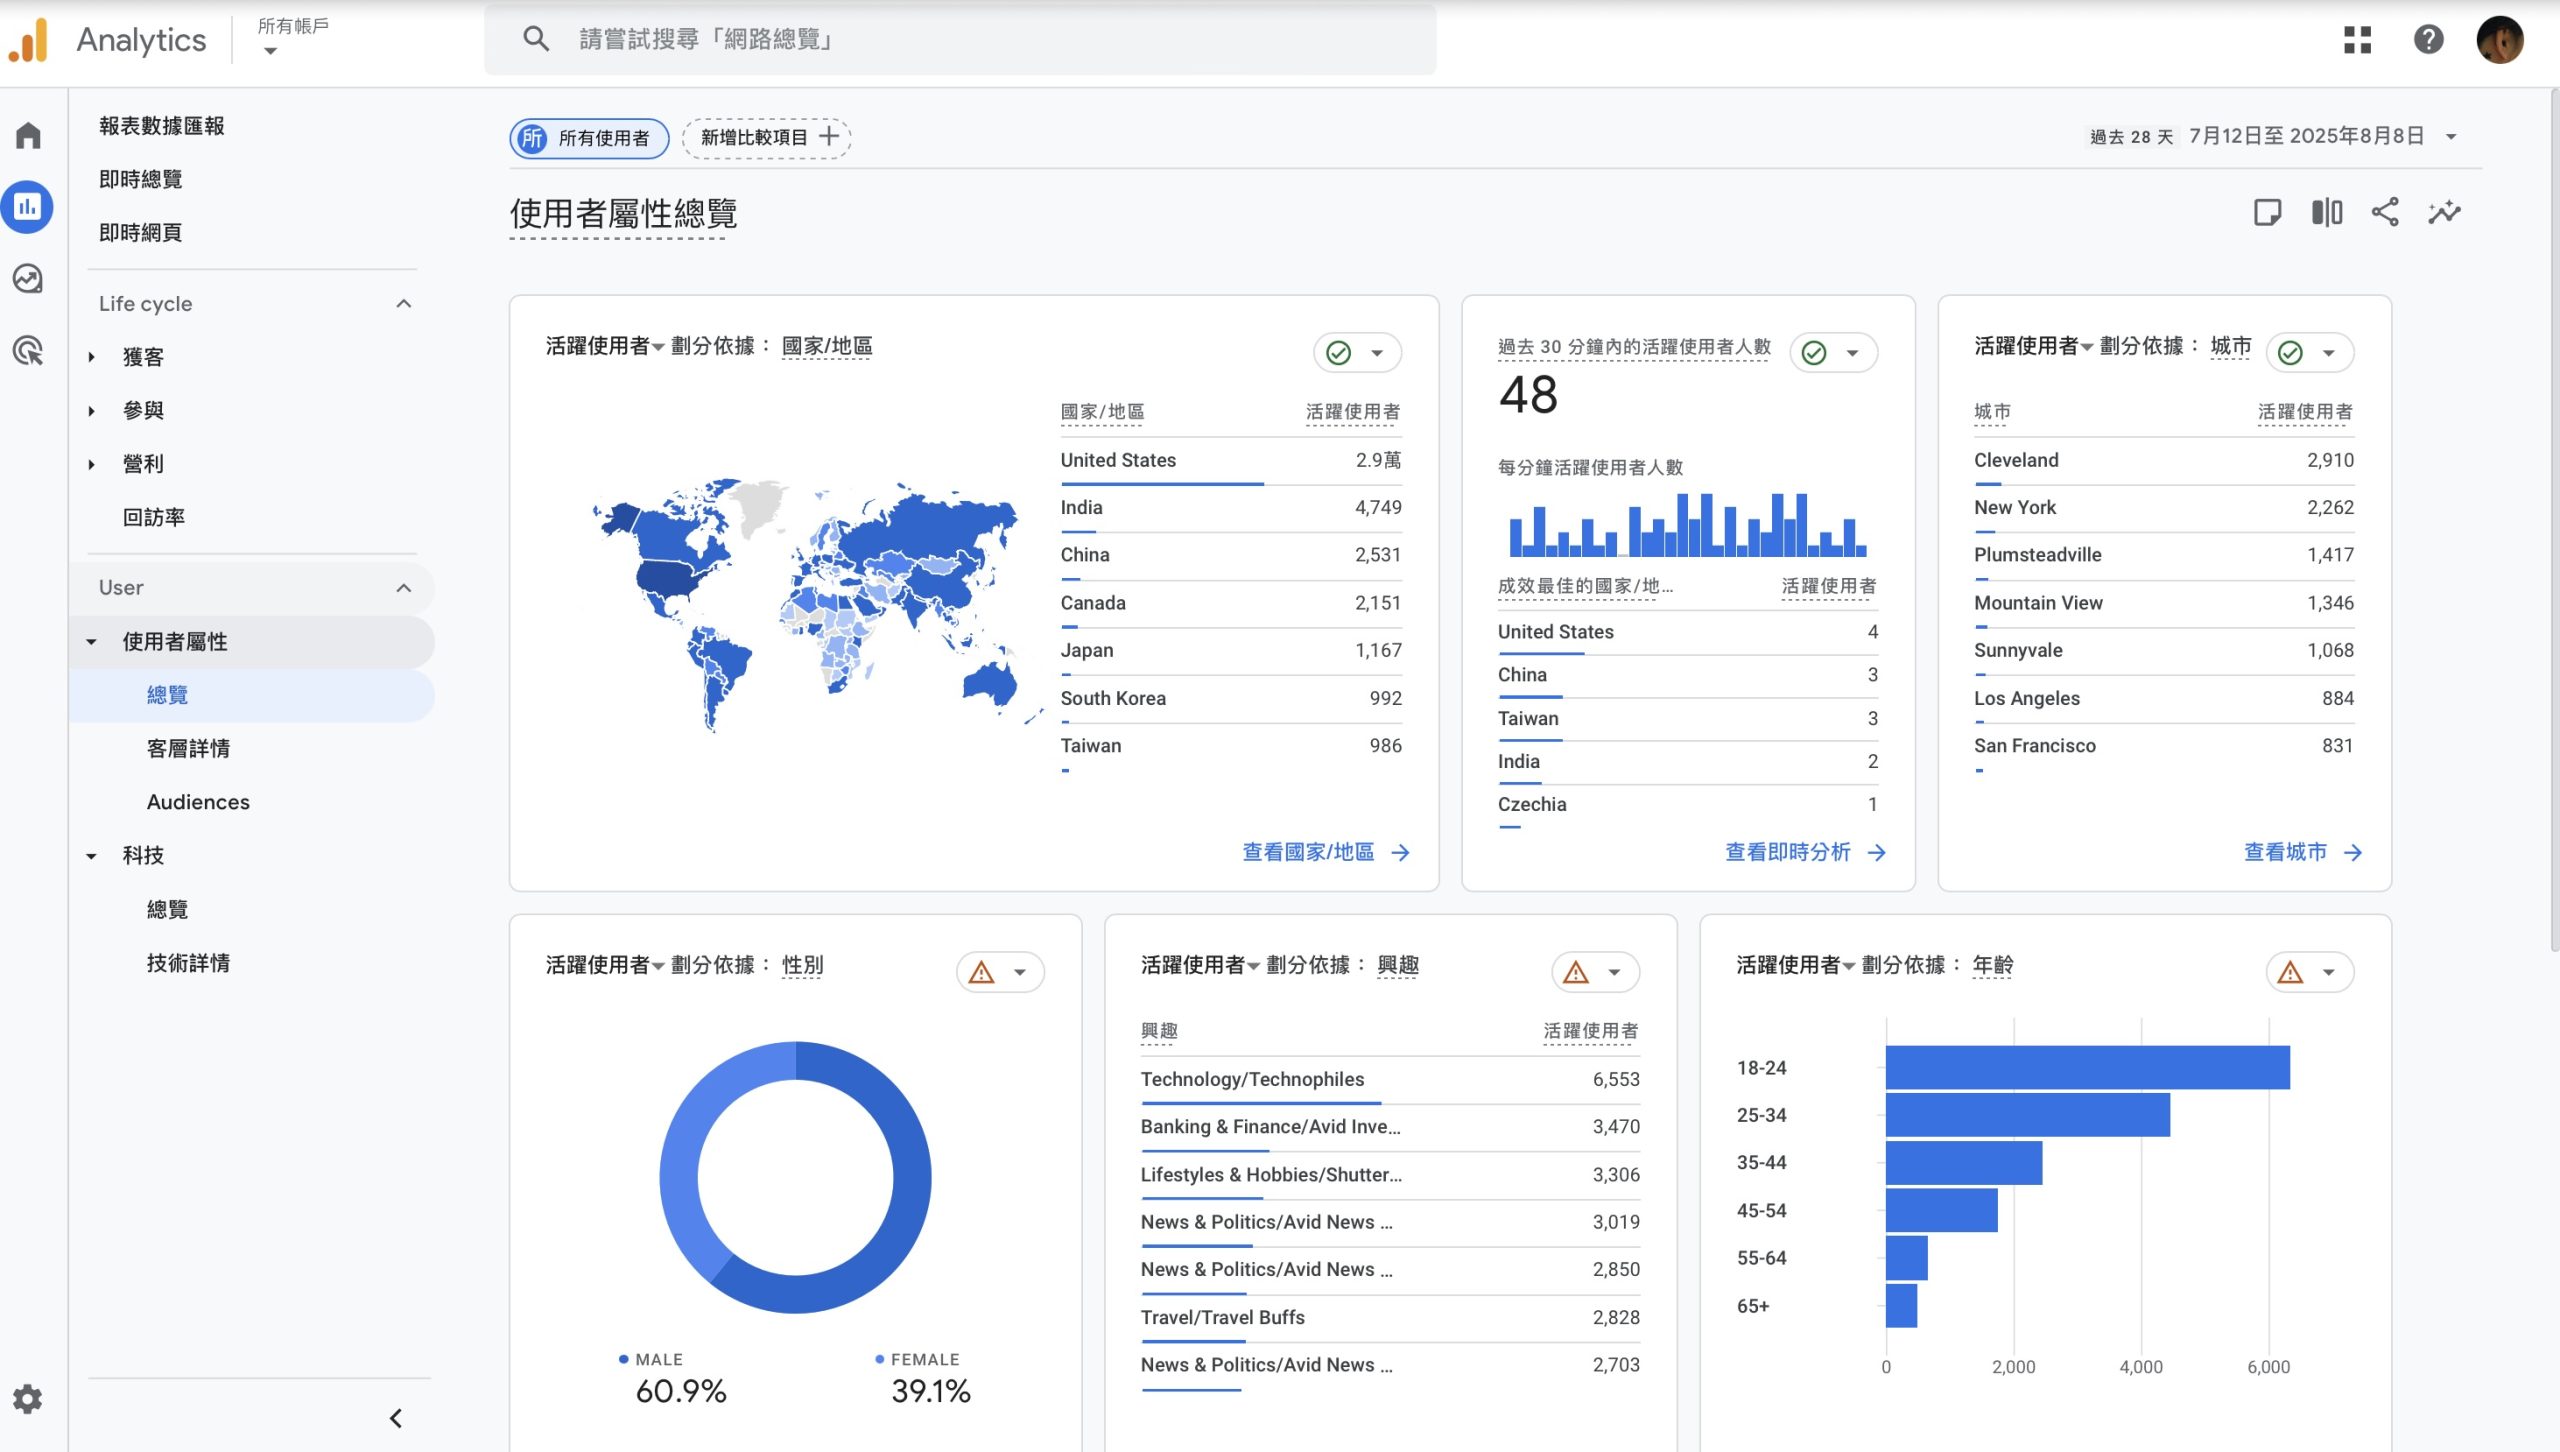Click the 18-24 age bar

[2087, 1067]
